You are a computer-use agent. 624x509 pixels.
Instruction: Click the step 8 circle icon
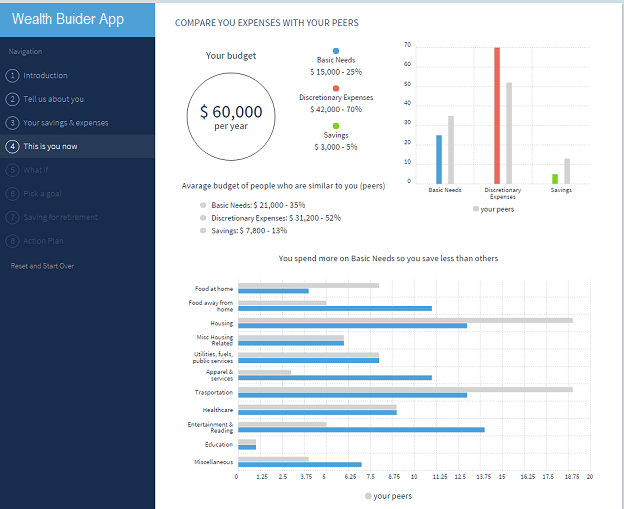(x=12, y=241)
